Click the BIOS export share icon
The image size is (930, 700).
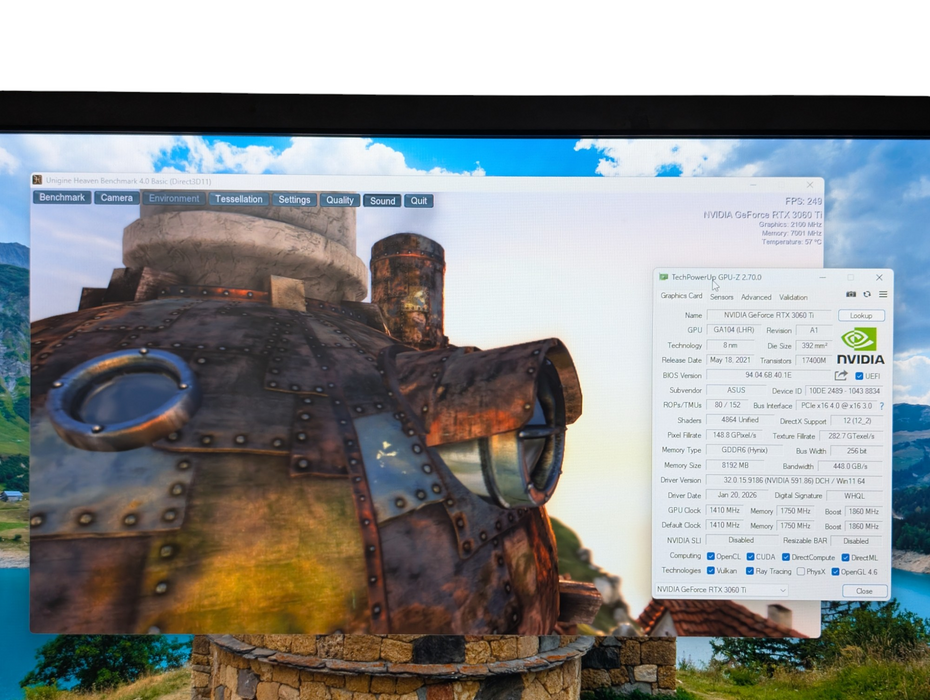coord(840,376)
